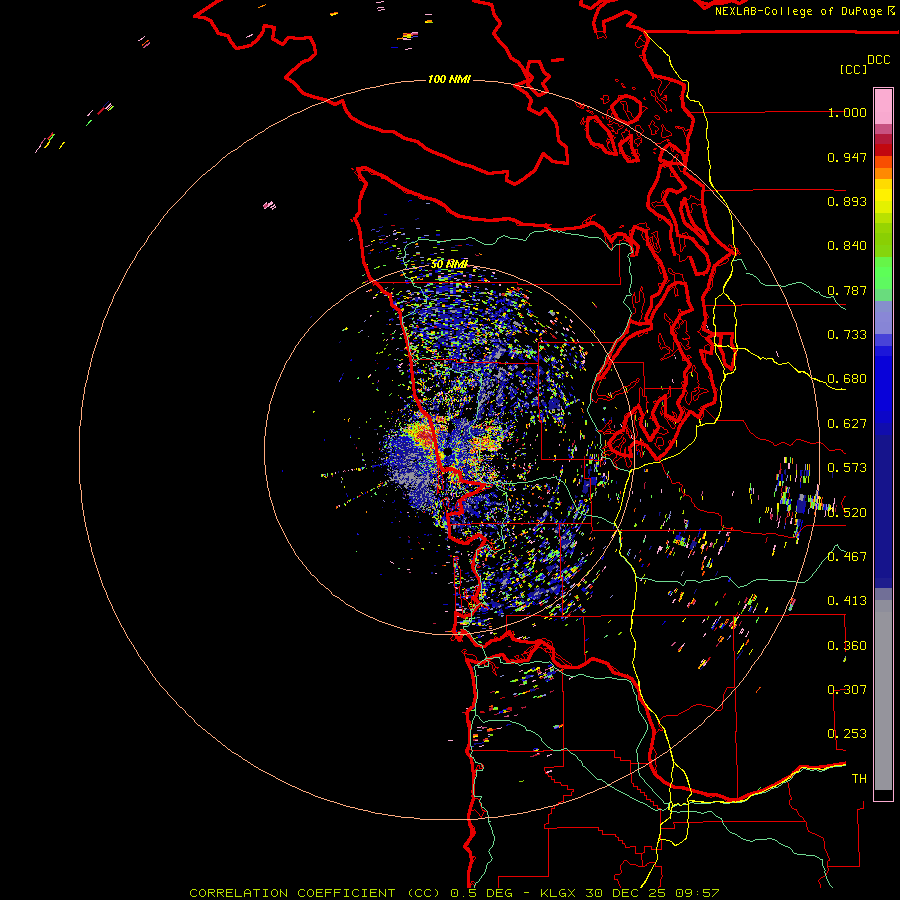This screenshot has height=900, width=900.
Task: Select the 0.253 scale value
Action: [847, 734]
